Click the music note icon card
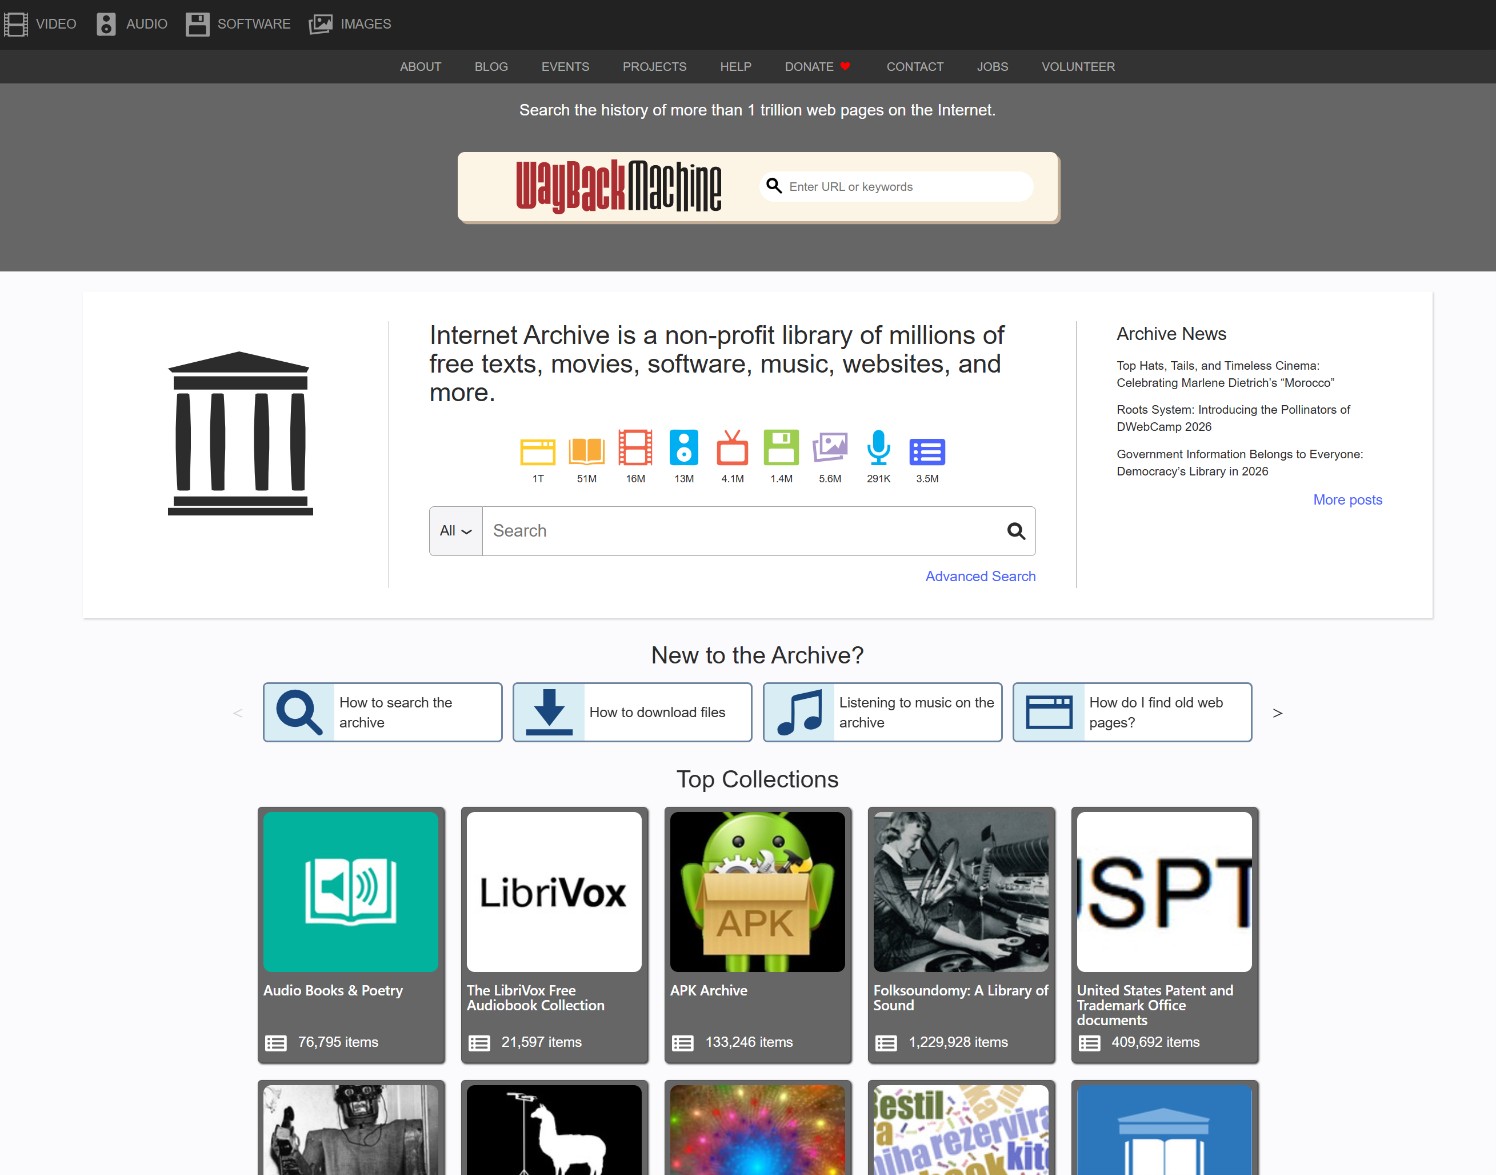Image resolution: width=1496 pixels, height=1175 pixels. click(x=799, y=712)
